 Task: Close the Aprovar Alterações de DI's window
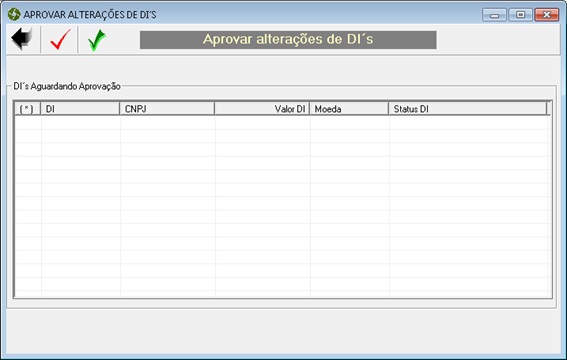click(x=546, y=15)
